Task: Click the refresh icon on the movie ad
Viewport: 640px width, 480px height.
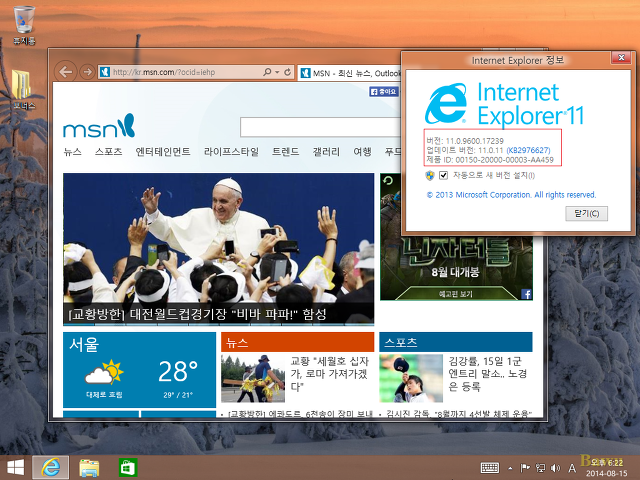Action: (388, 180)
